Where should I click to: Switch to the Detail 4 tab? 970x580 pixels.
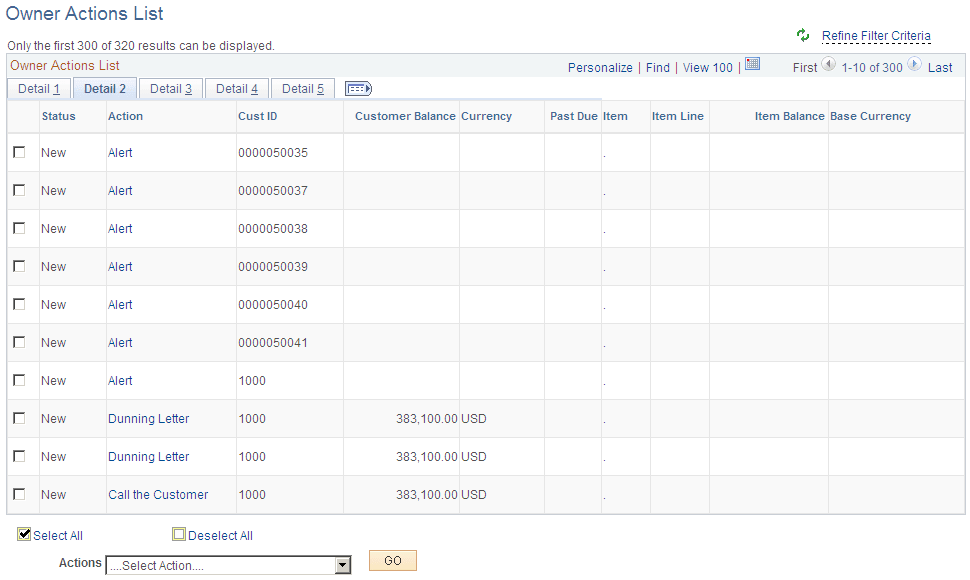point(236,88)
